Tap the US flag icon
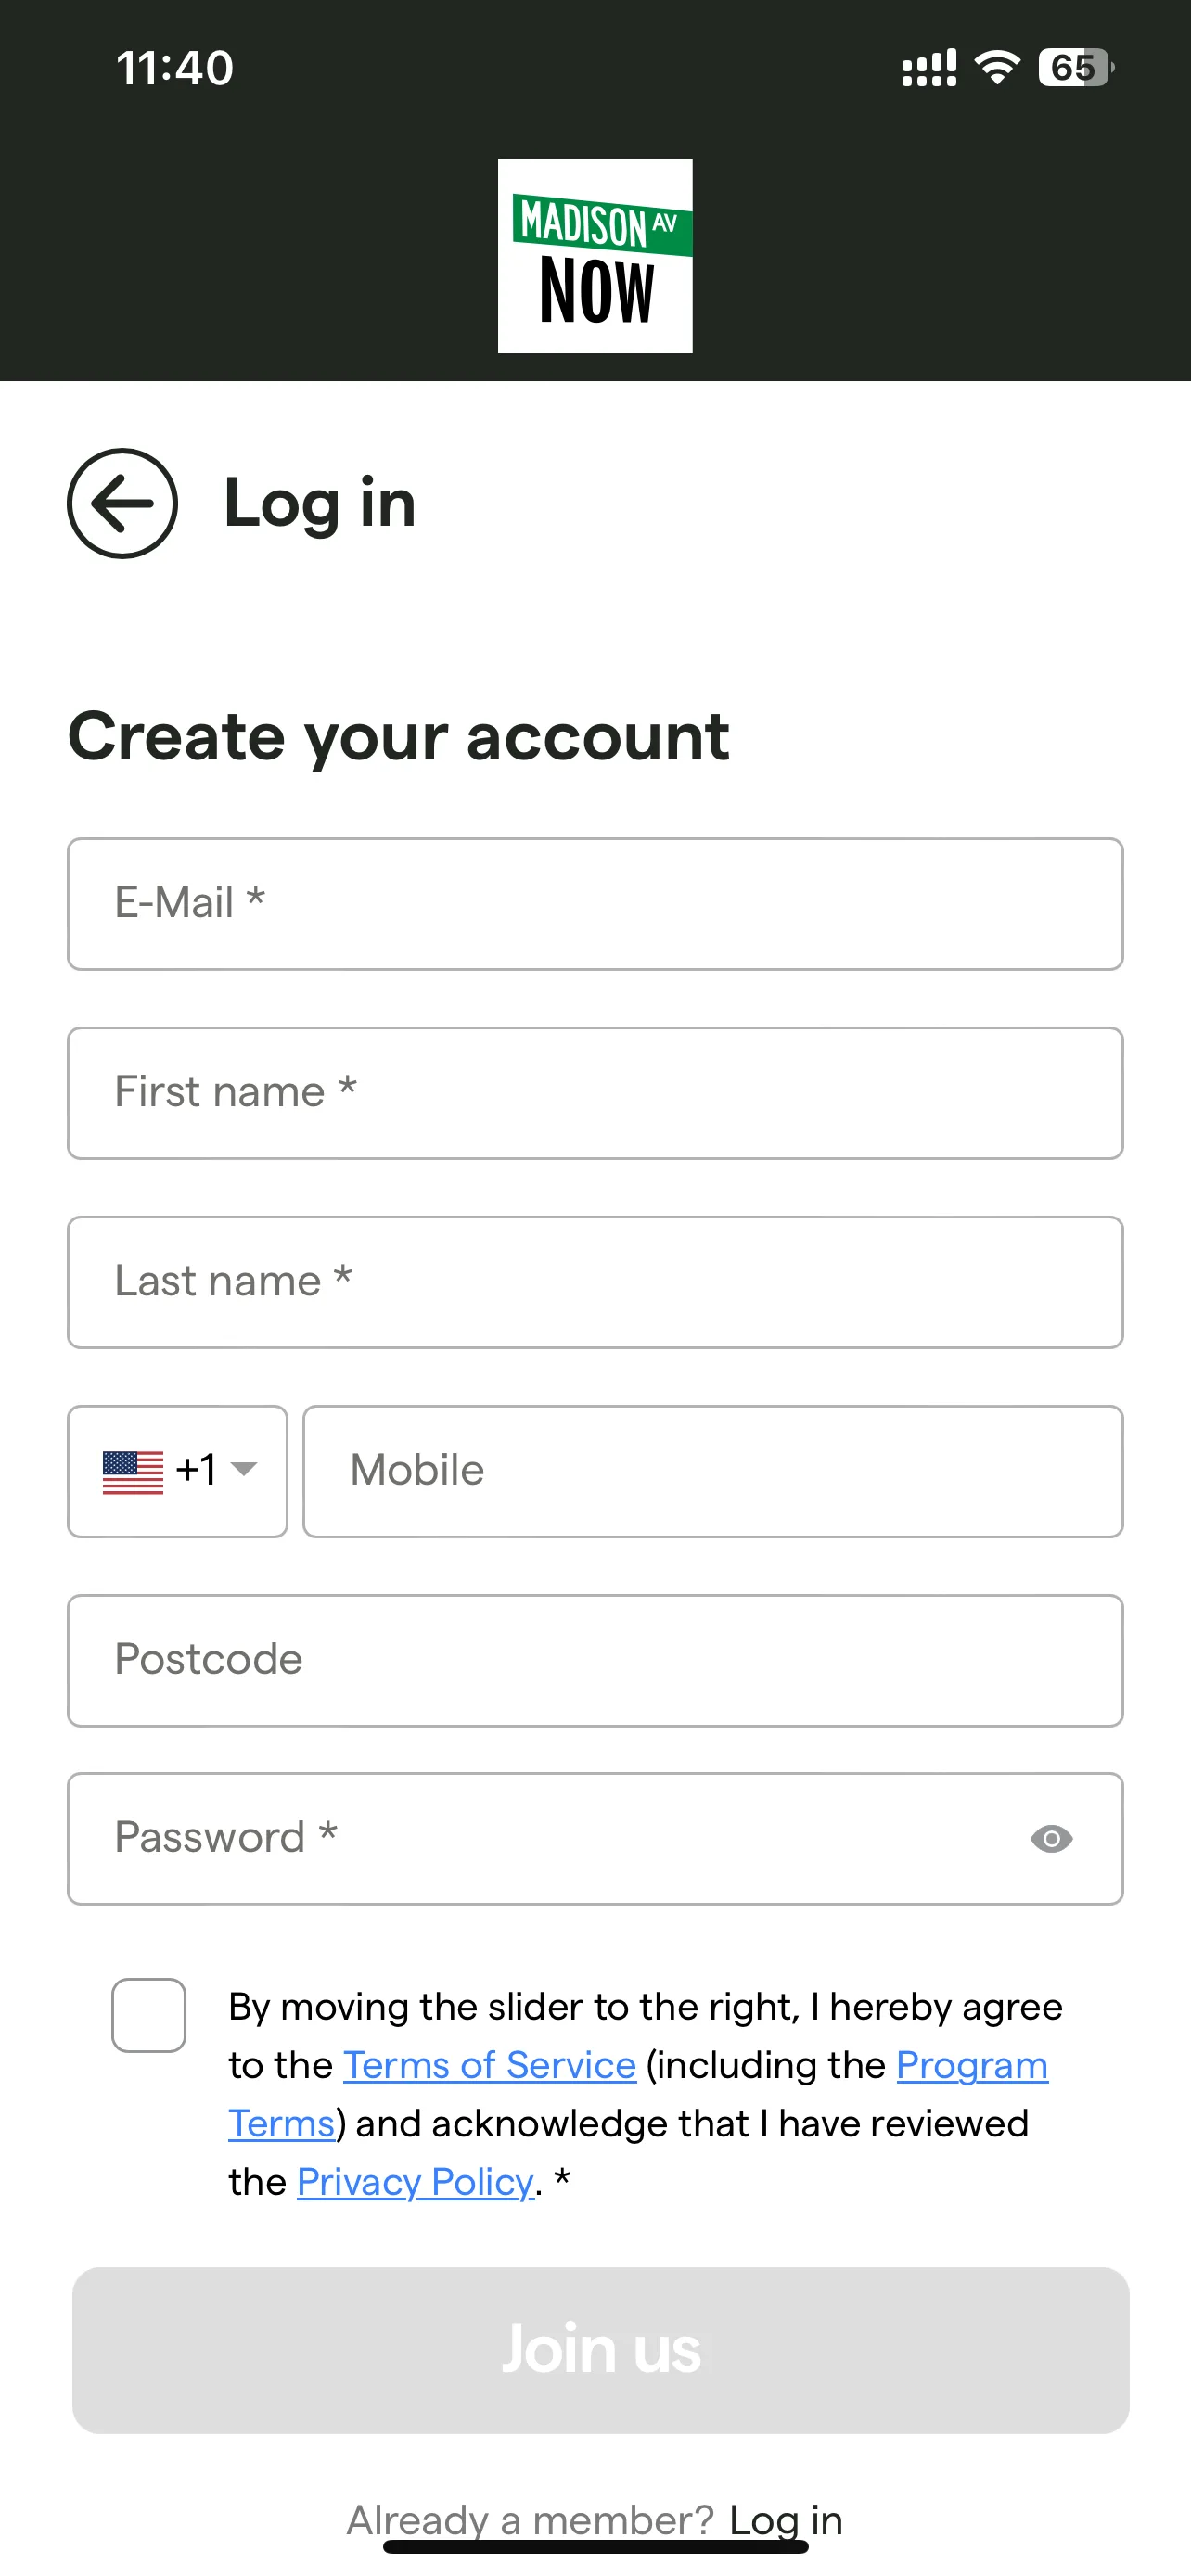Viewport: 1191px width, 2576px height. tap(133, 1472)
